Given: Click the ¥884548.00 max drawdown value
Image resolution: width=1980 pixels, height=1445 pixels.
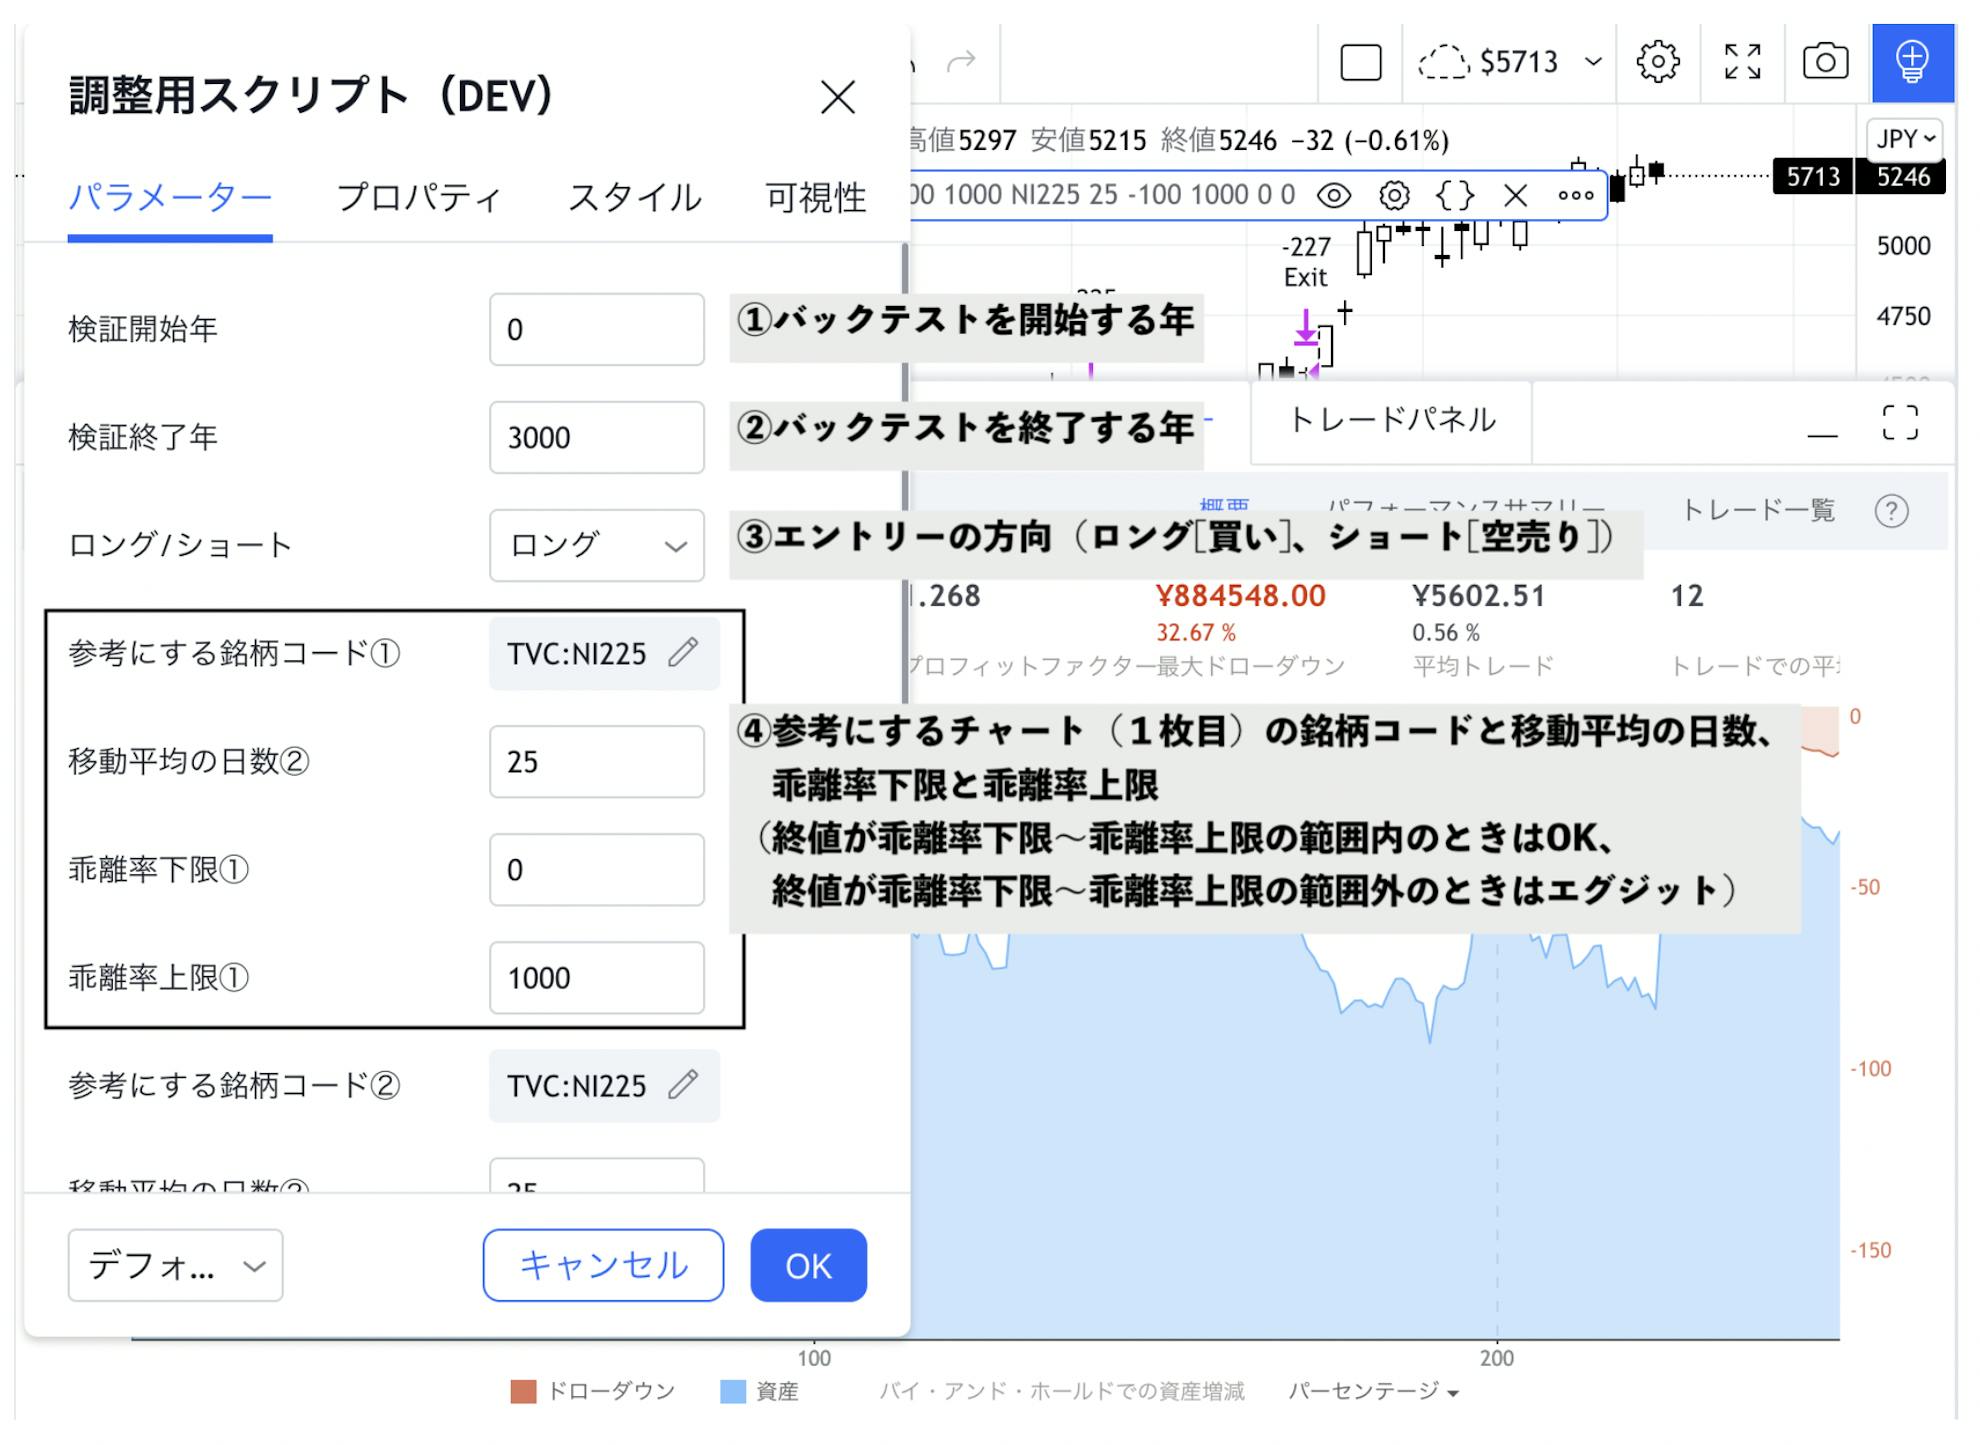Looking at the screenshot, I should [1240, 596].
